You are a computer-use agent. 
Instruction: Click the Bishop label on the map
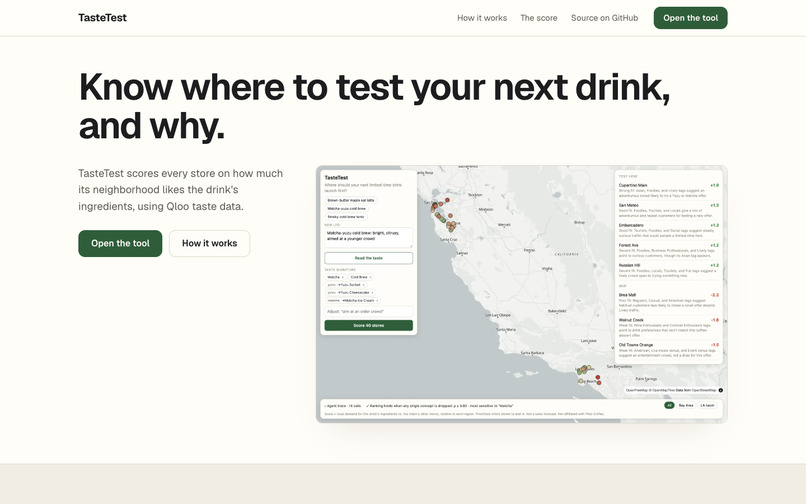(579, 222)
